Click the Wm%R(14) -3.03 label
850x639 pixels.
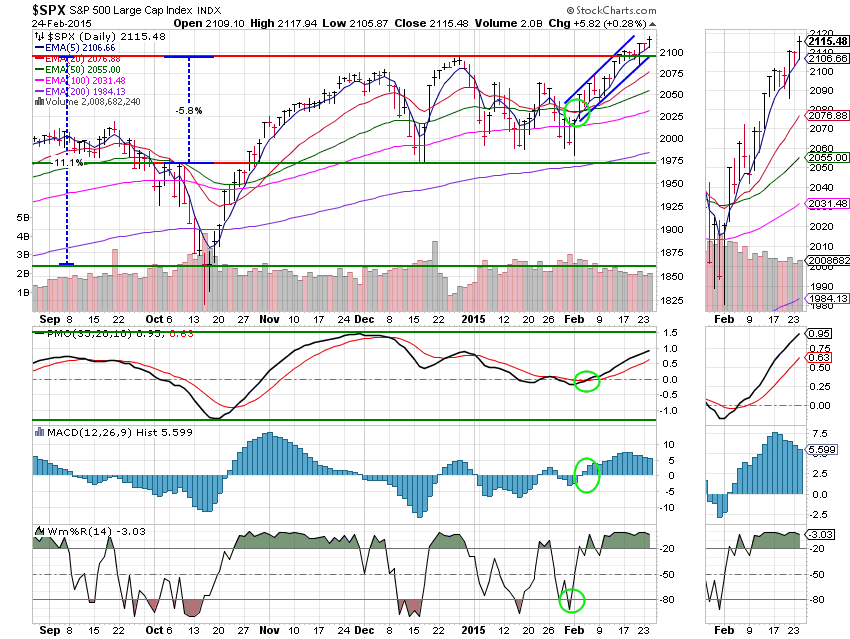point(96,531)
